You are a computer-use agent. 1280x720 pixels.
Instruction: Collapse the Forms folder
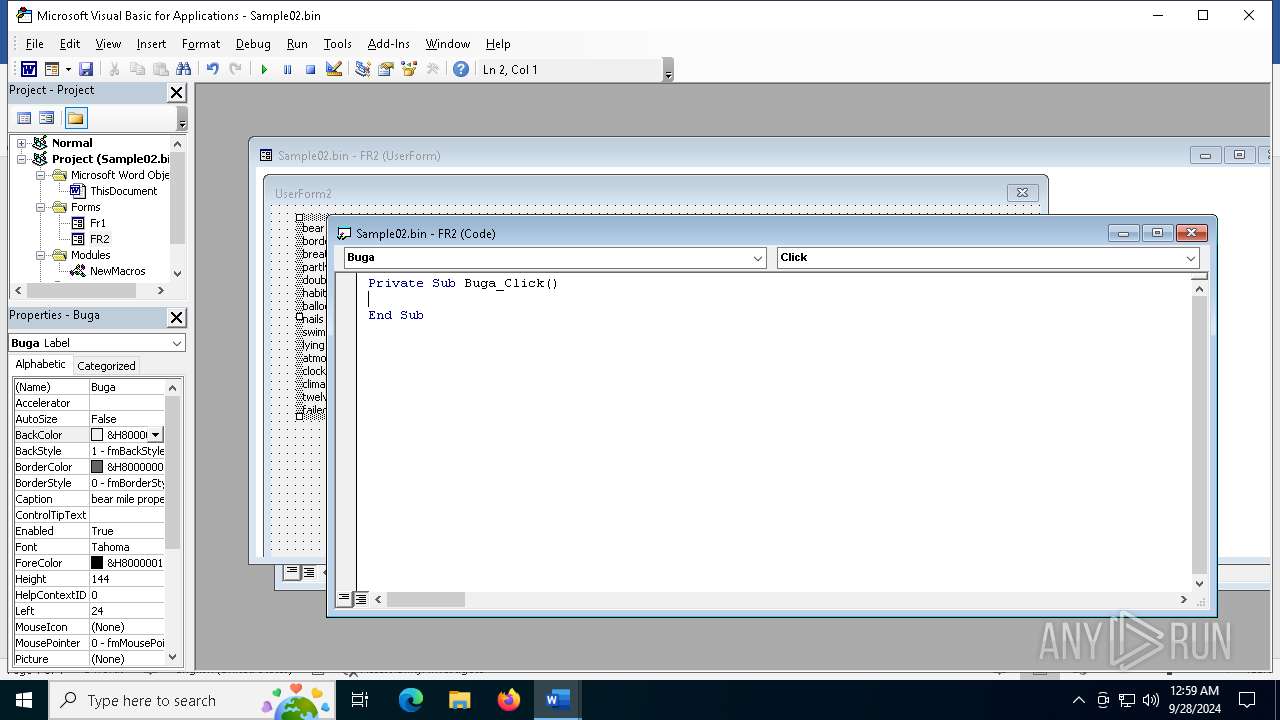[x=41, y=207]
